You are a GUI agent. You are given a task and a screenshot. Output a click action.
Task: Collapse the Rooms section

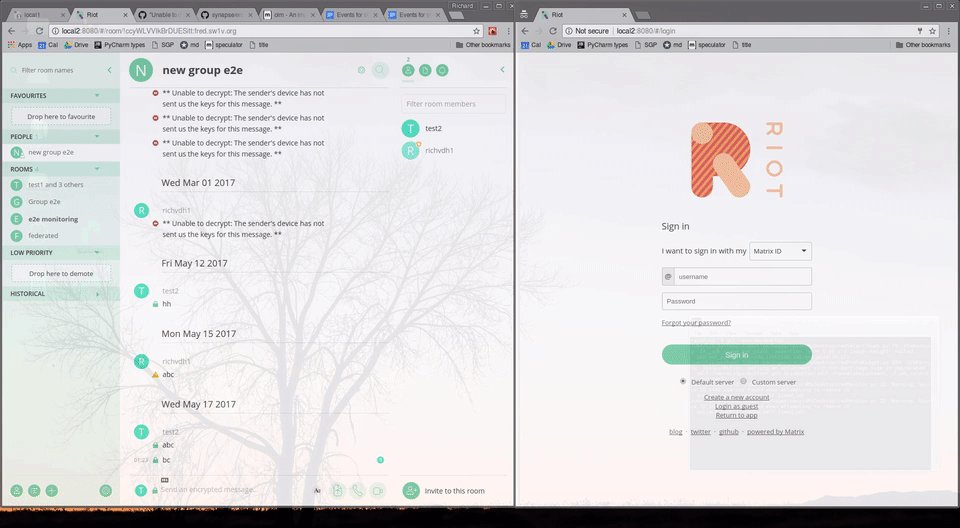[97, 169]
